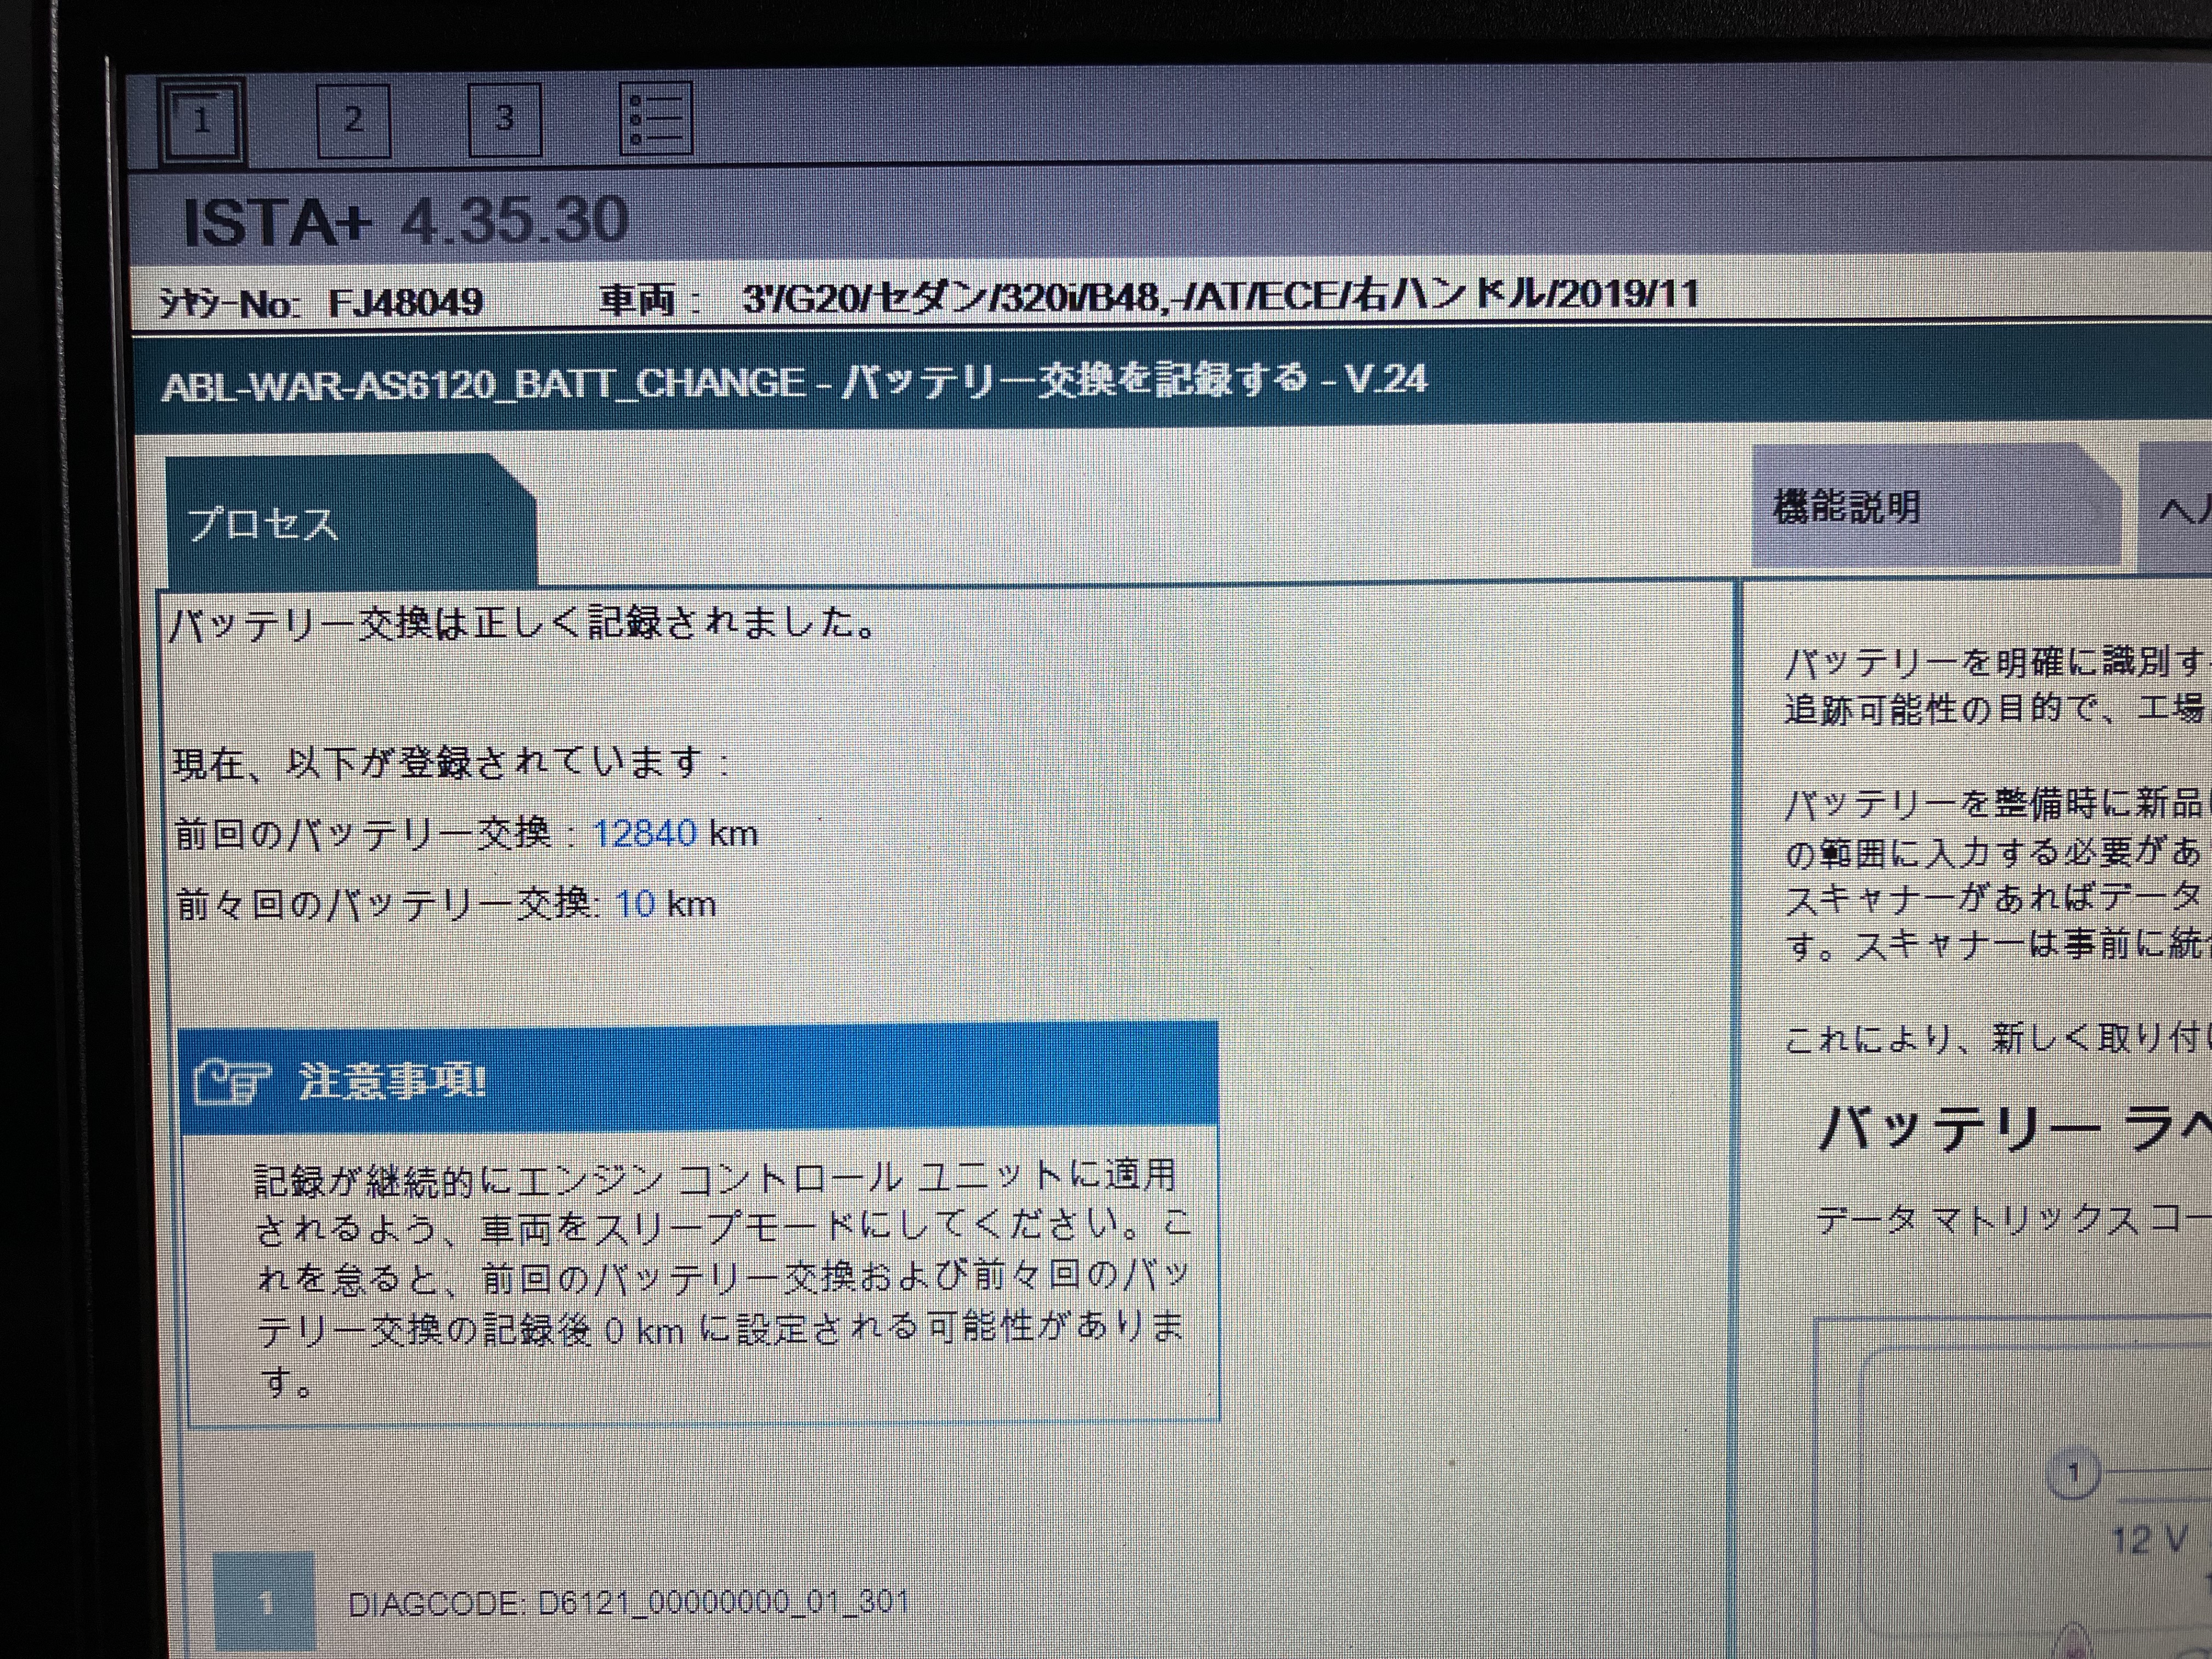Screen dimensions: 2212x1659
Task: Switch to operation window 1
Action: [203, 120]
